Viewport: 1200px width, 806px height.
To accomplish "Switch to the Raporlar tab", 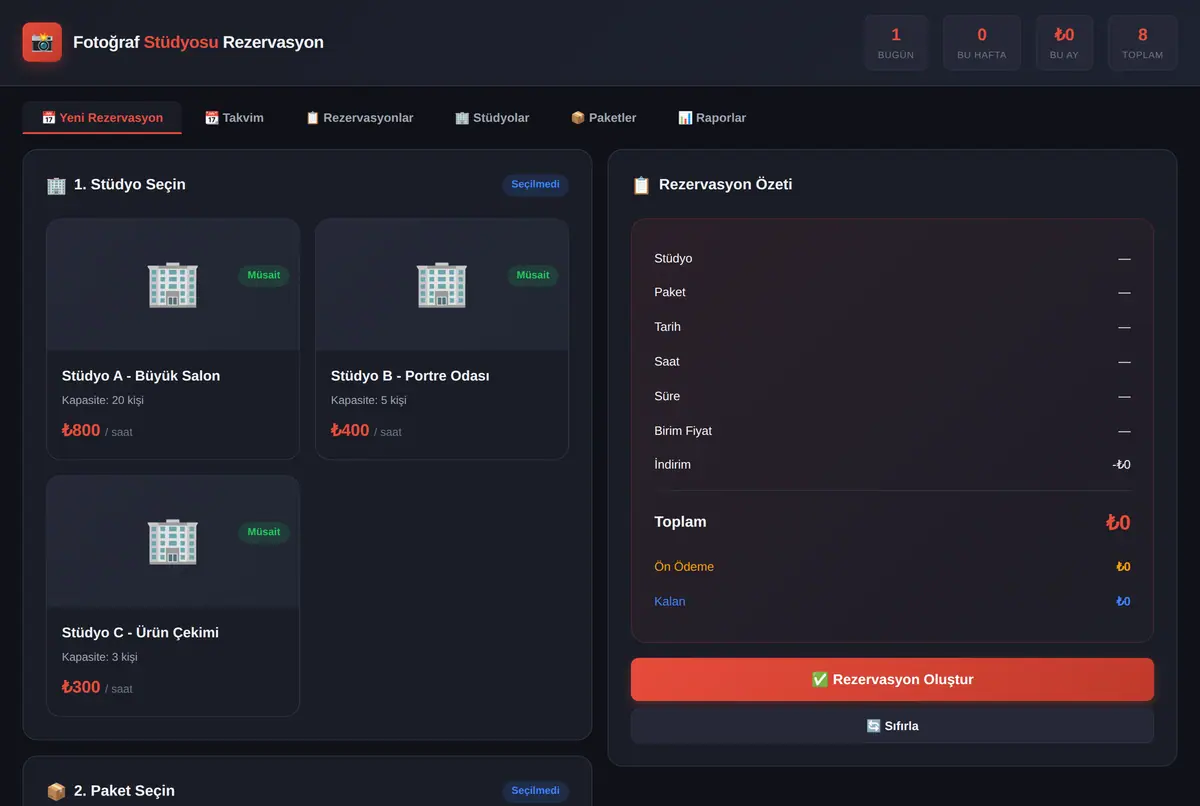I will tap(712, 118).
